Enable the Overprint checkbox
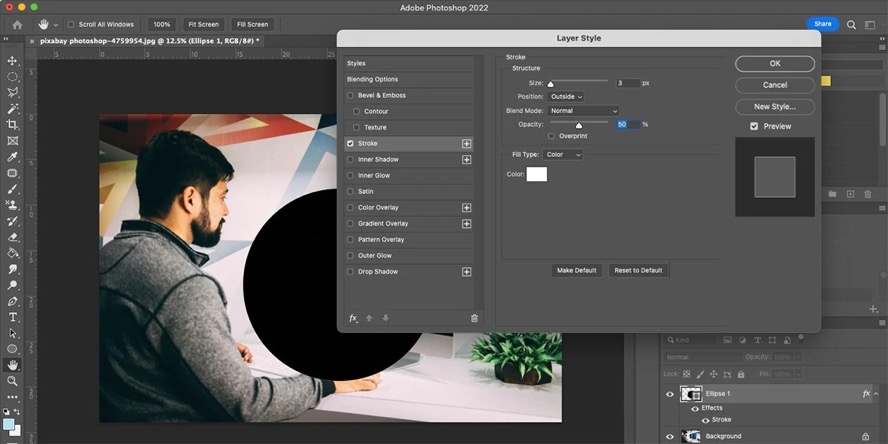Image resolution: width=888 pixels, height=444 pixels. click(552, 136)
